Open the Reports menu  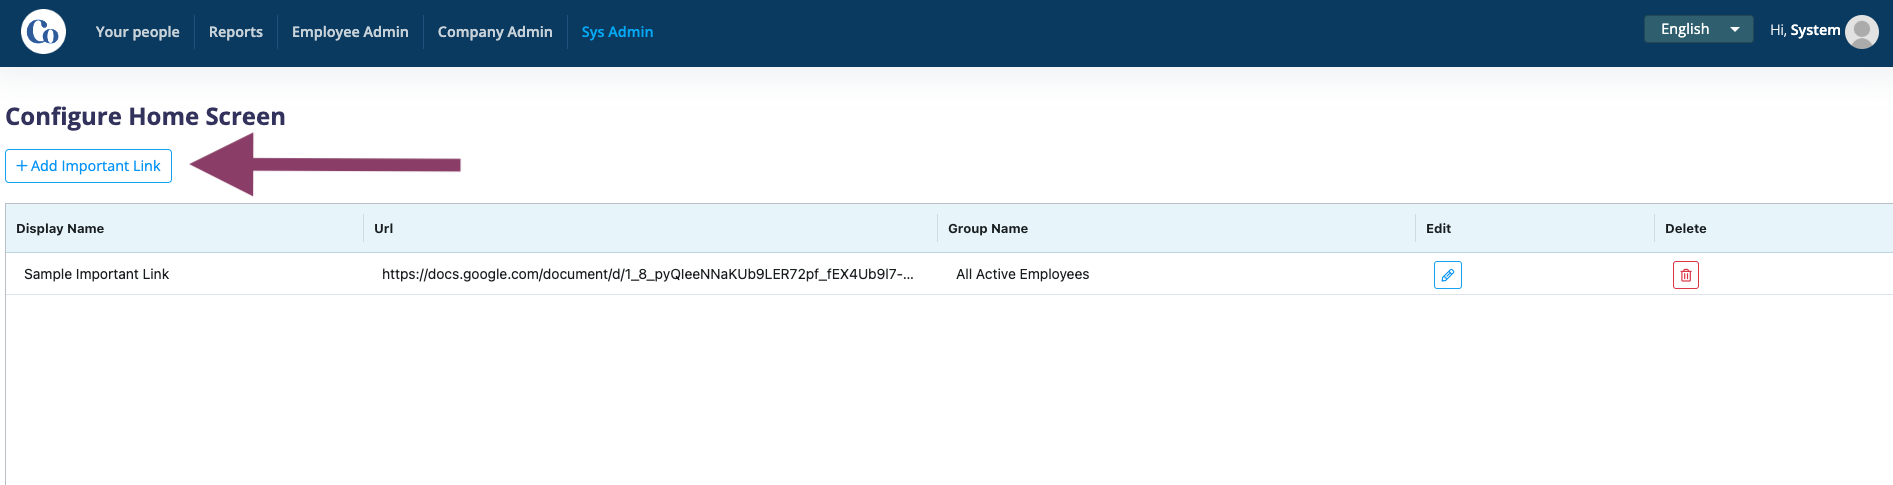(x=236, y=32)
